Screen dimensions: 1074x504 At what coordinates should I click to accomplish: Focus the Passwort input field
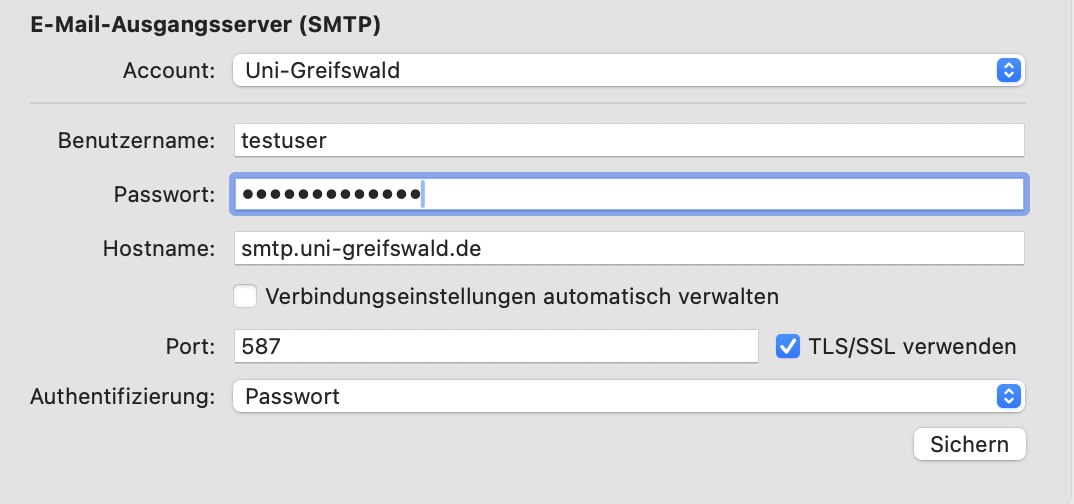click(x=628, y=194)
